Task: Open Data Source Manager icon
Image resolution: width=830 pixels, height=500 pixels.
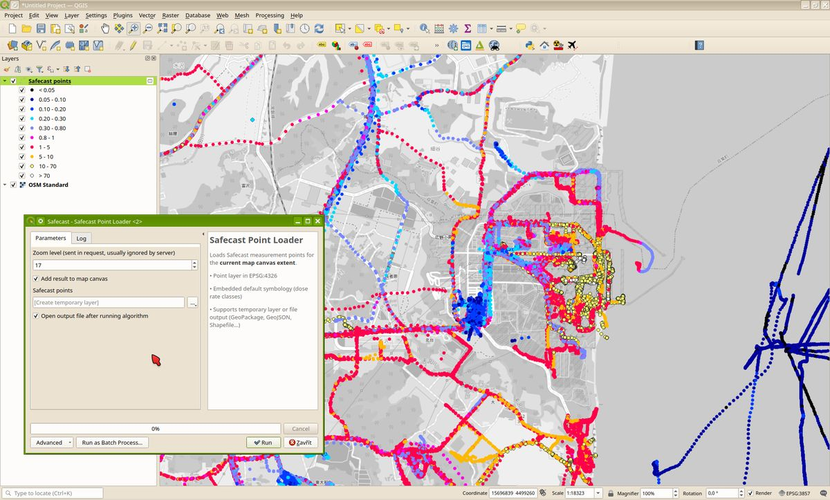Action: tap(12, 46)
